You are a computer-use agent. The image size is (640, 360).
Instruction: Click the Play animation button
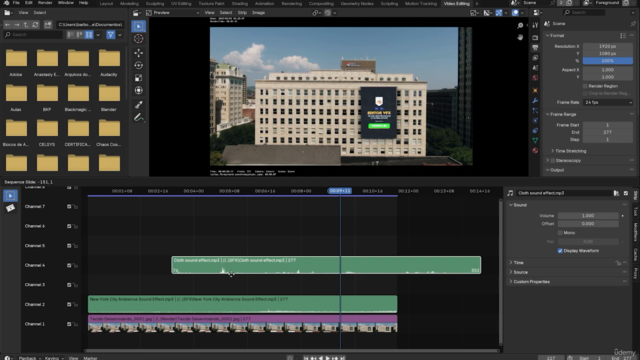(327, 358)
